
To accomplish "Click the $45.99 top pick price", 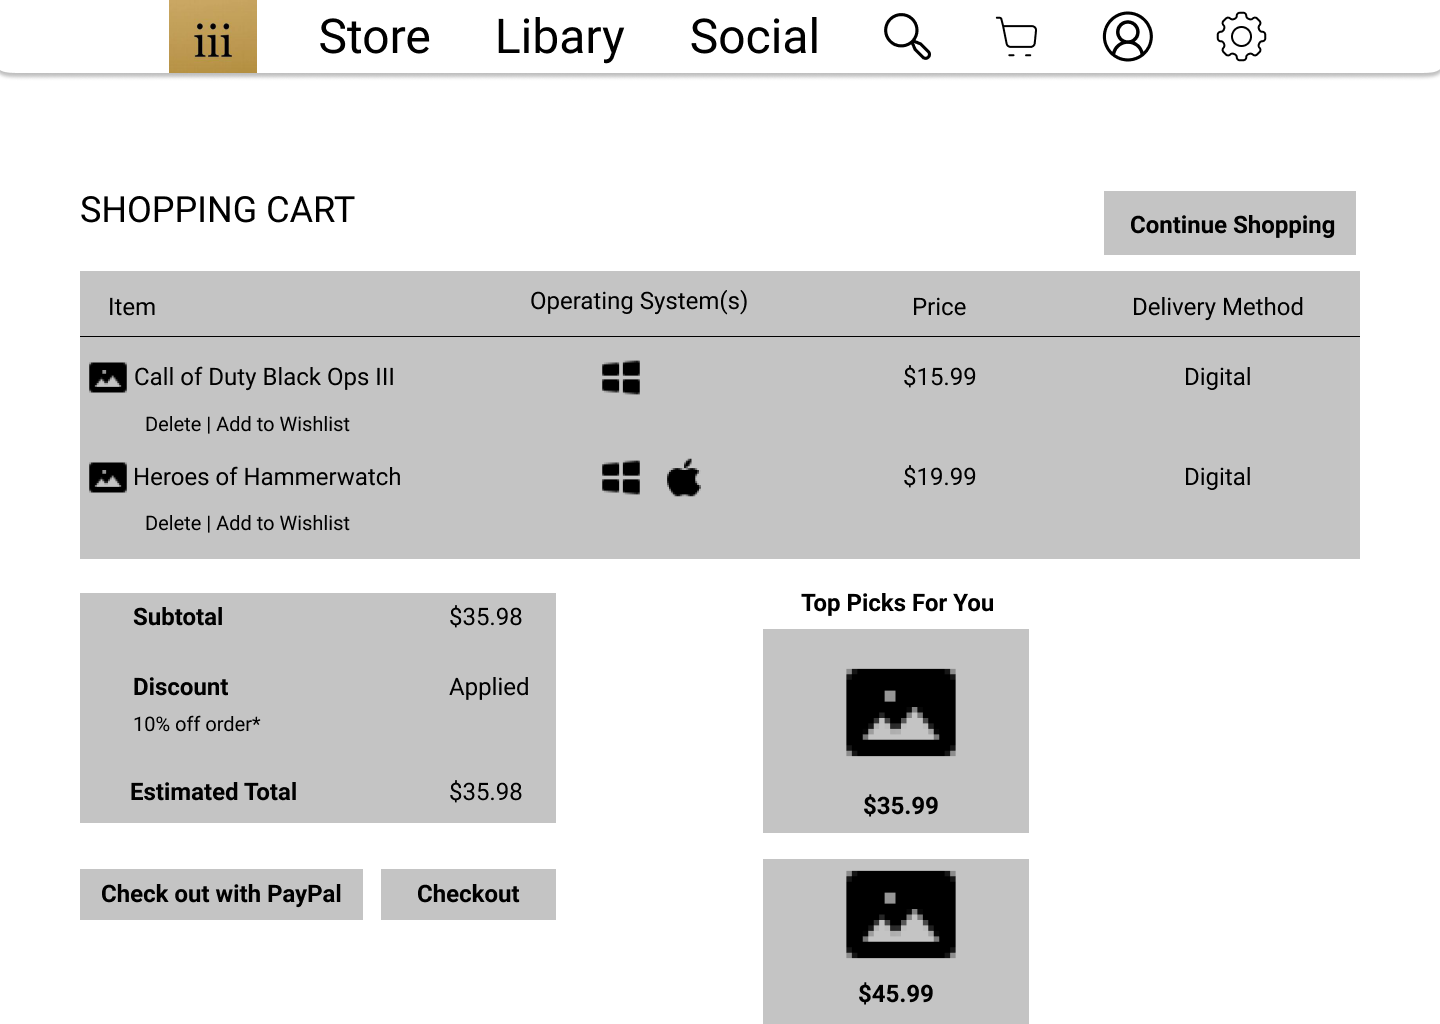I will tap(896, 994).
